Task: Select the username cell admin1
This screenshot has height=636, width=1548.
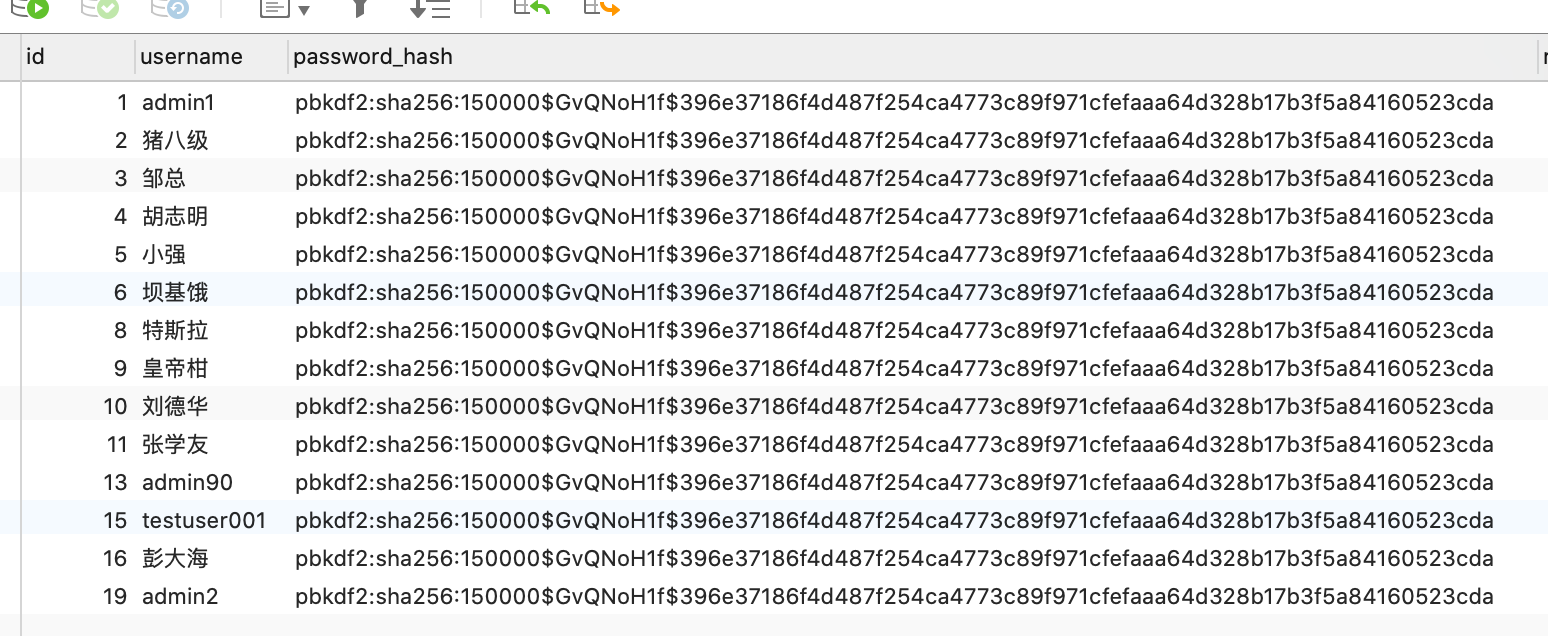Action: pyautogui.click(x=211, y=102)
